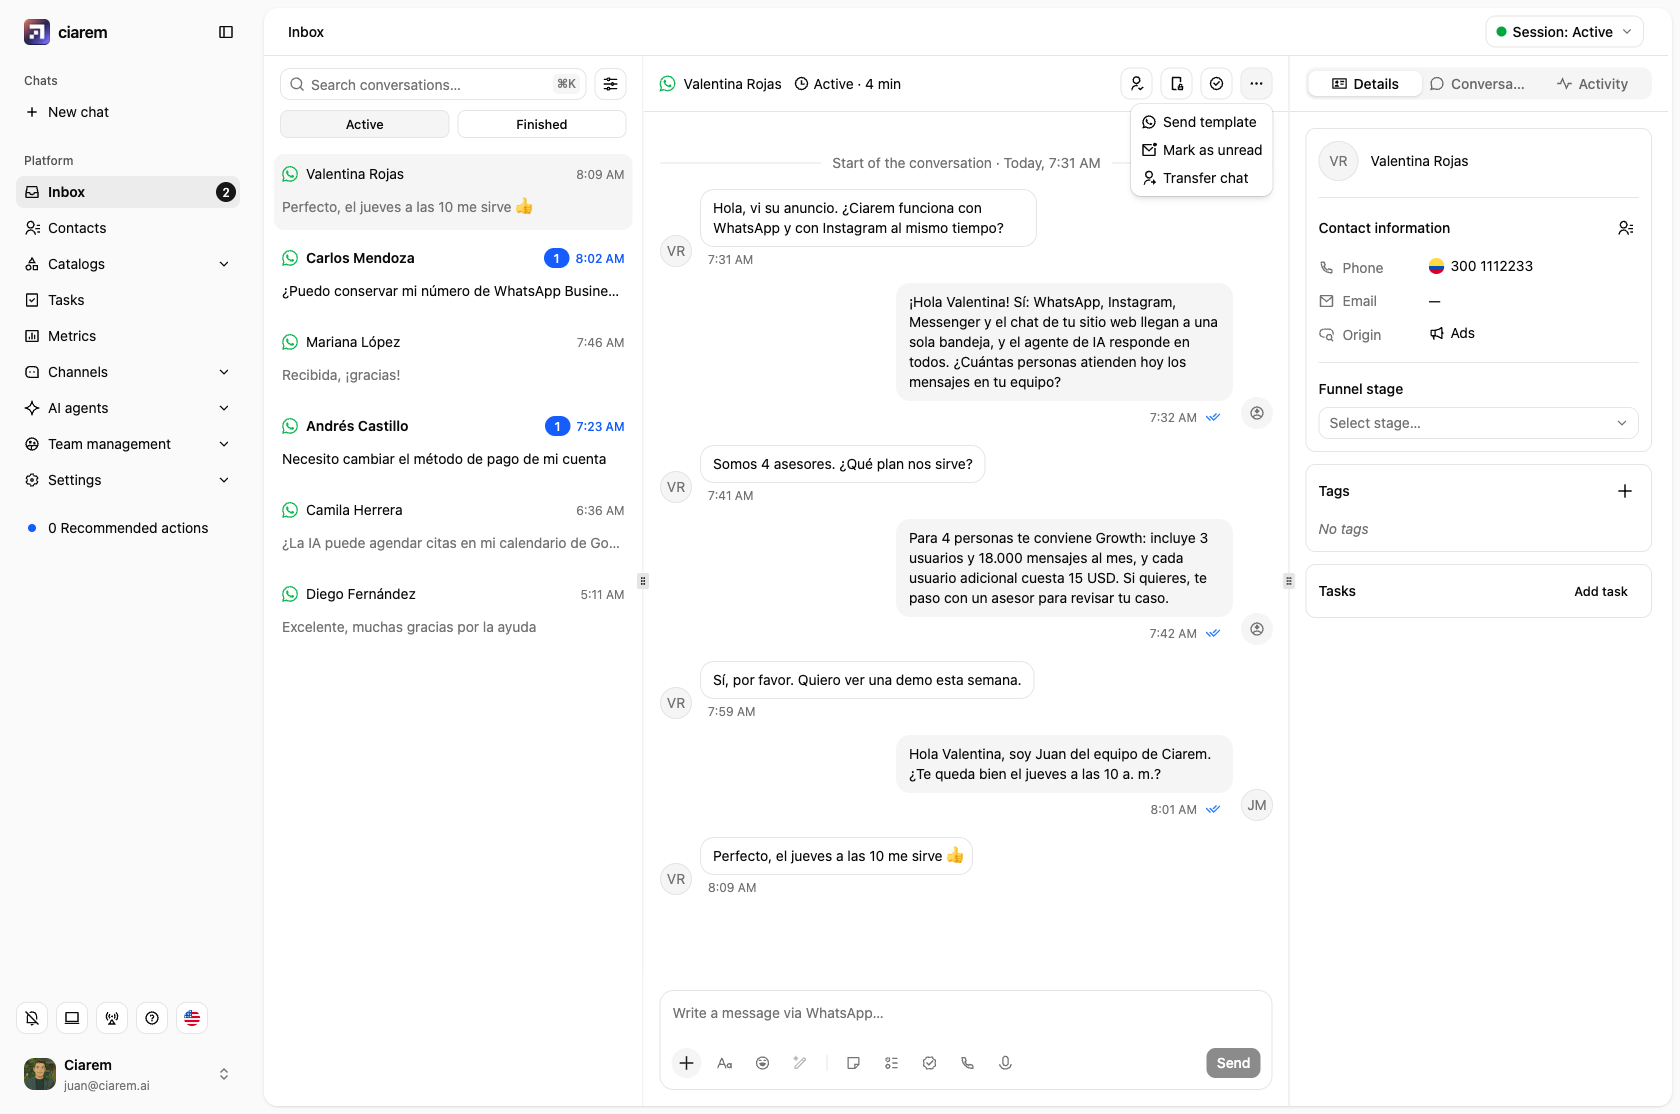
Task: Open Carlos Mendoza conversation
Action: point(453,275)
